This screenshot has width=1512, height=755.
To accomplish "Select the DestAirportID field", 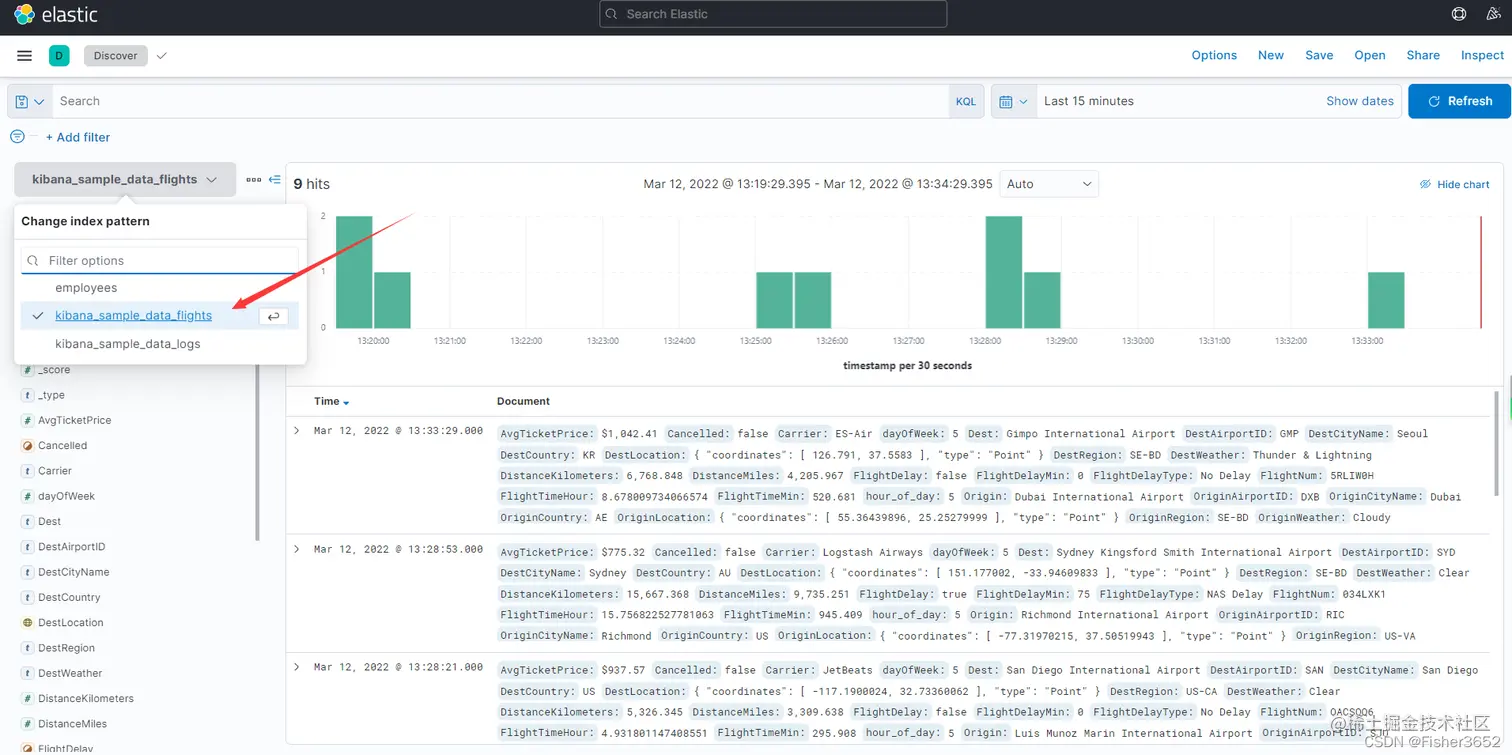I will tap(72, 547).
